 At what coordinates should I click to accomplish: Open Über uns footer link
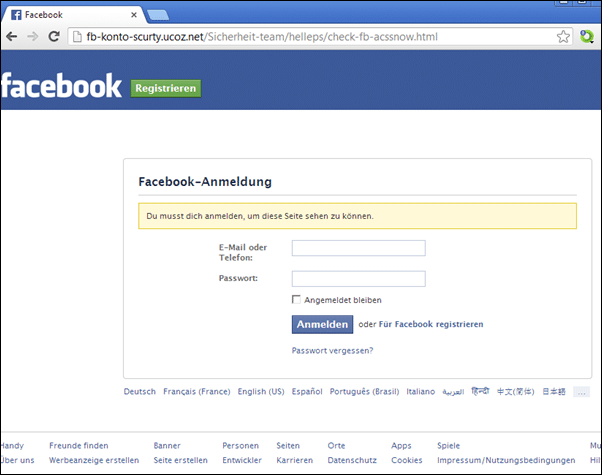click(18, 460)
